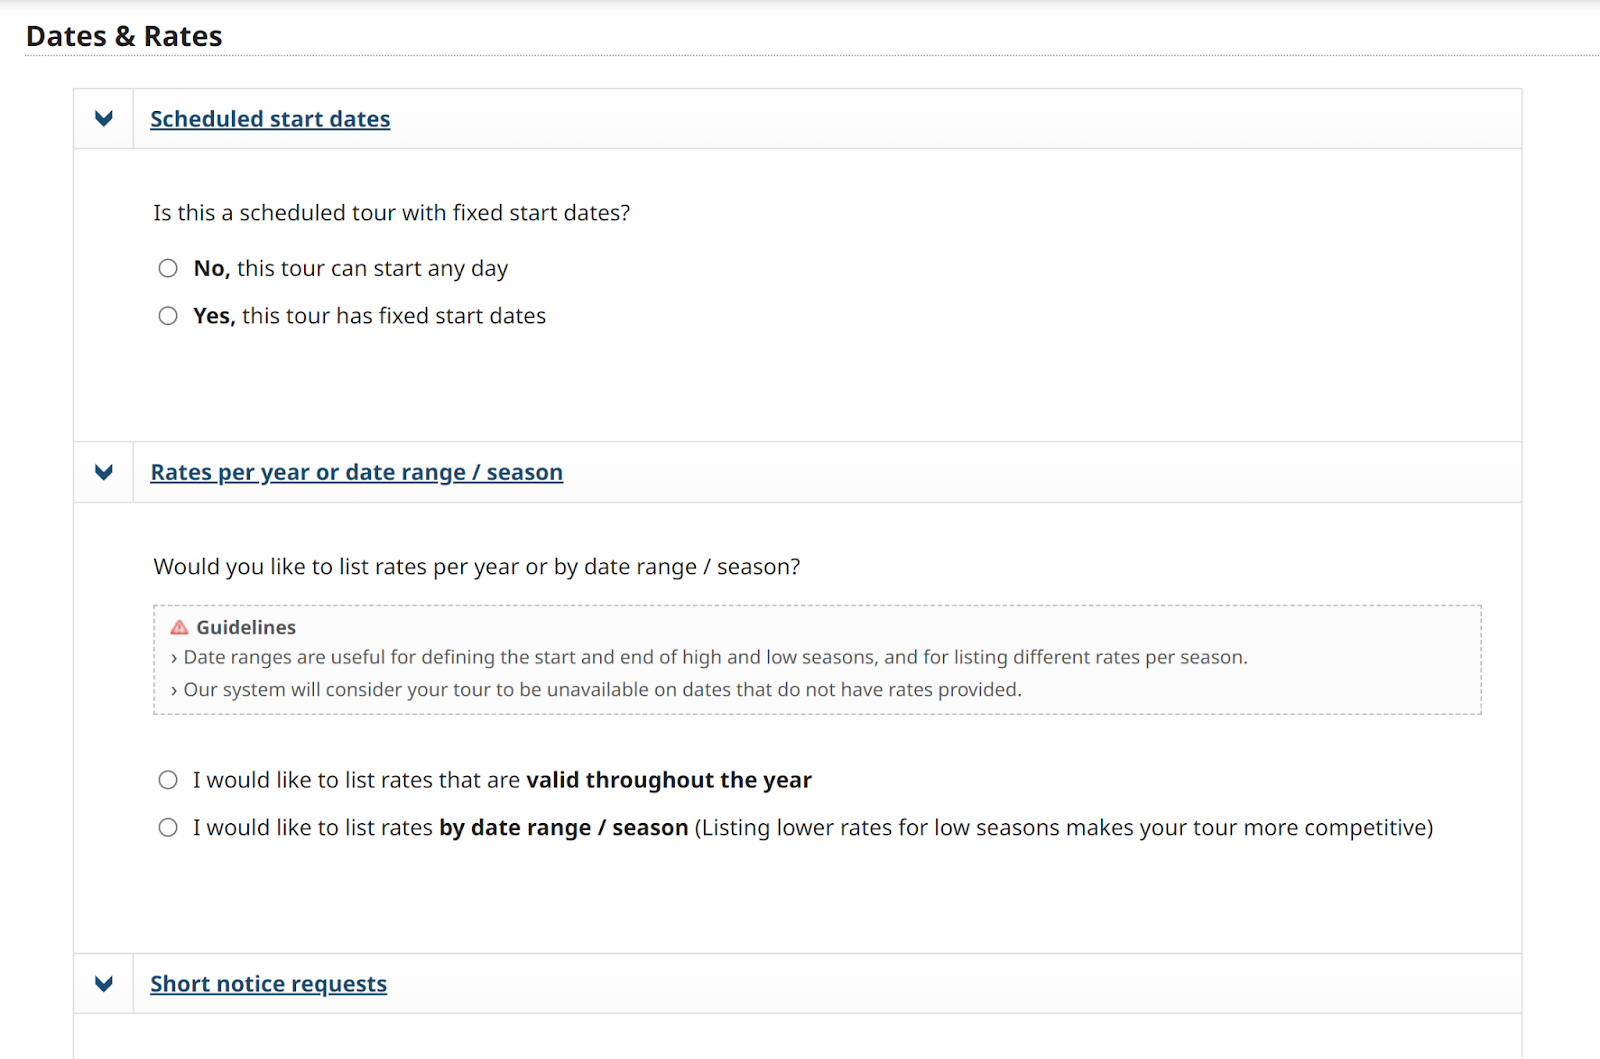The height and width of the screenshot is (1059, 1600).
Task: Click the Dates & Rates page heading
Action: tap(124, 36)
